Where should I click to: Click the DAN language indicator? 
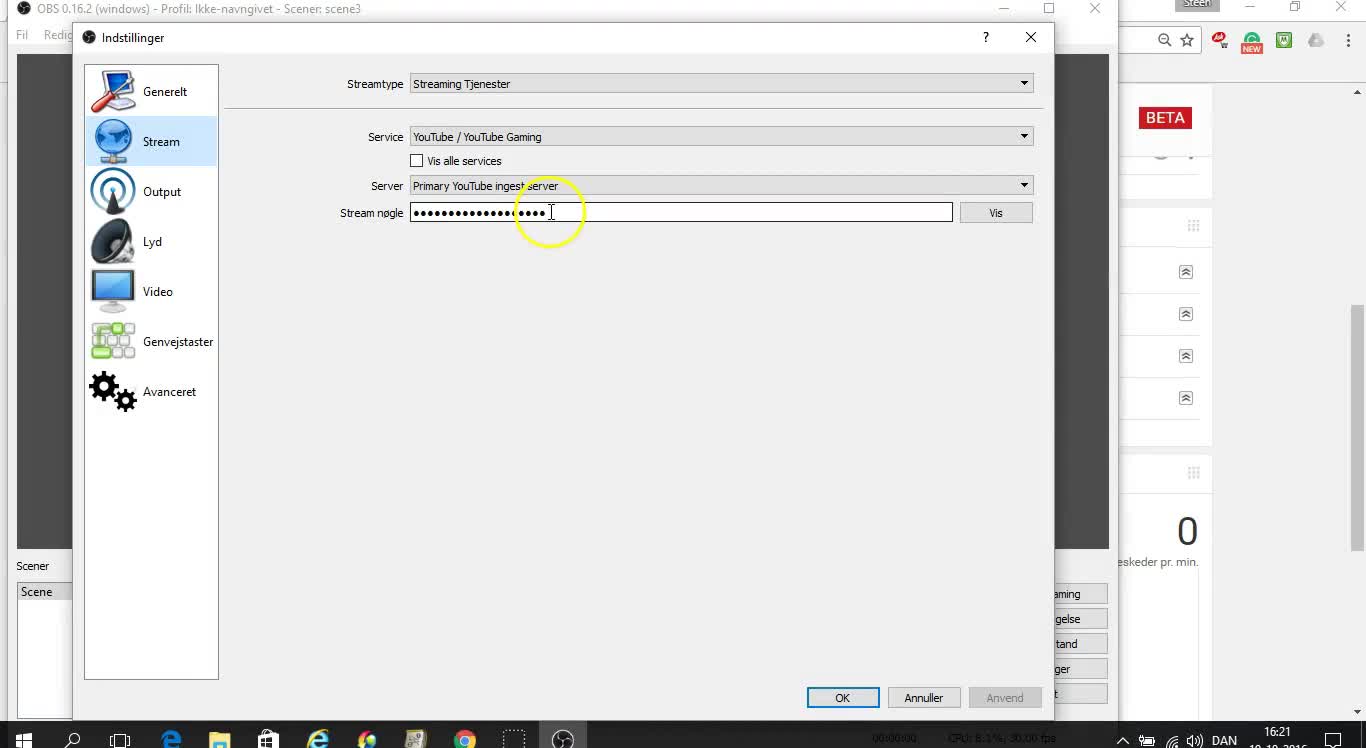[x=1224, y=741]
